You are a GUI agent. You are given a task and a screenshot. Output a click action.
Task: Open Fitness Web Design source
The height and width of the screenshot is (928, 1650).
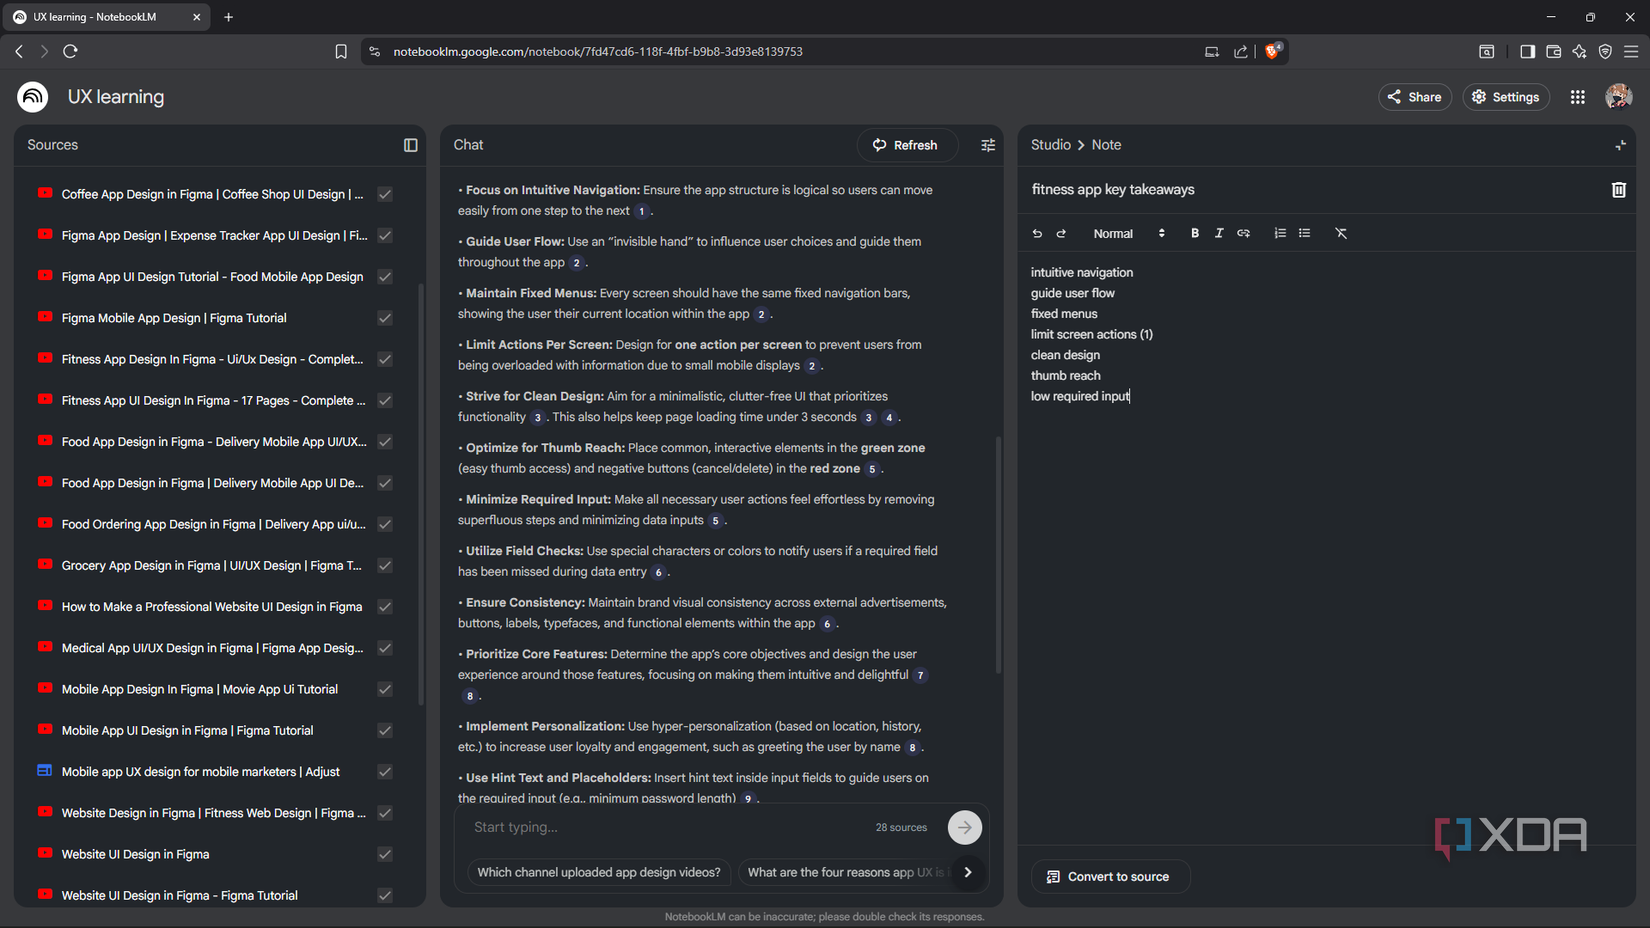213,813
